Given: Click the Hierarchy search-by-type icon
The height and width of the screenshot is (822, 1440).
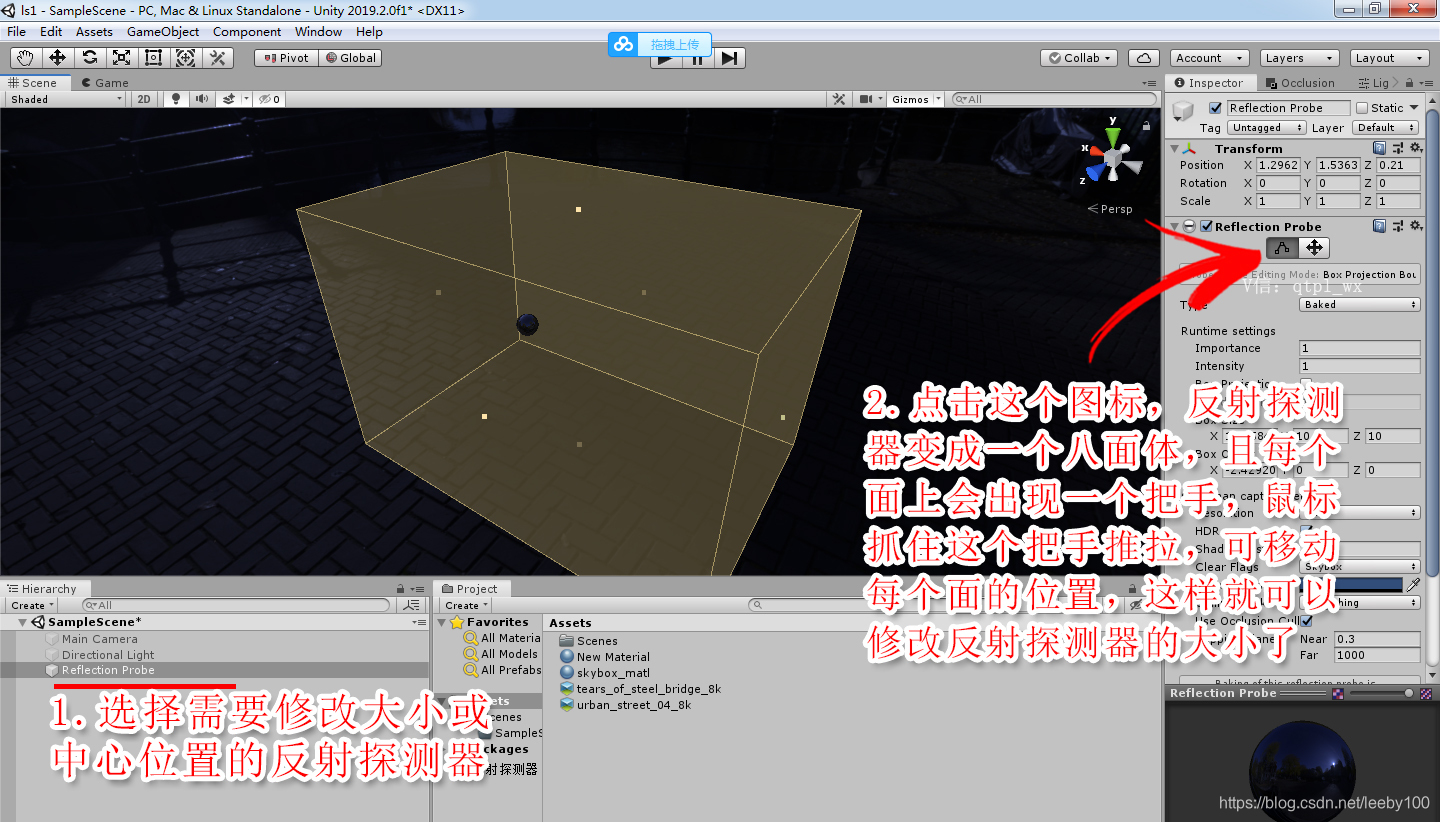Looking at the screenshot, I should coord(410,605).
